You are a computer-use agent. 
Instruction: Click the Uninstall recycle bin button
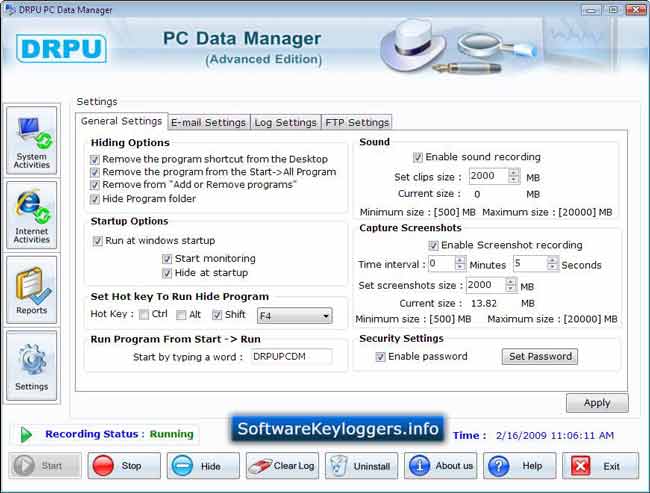point(361,466)
